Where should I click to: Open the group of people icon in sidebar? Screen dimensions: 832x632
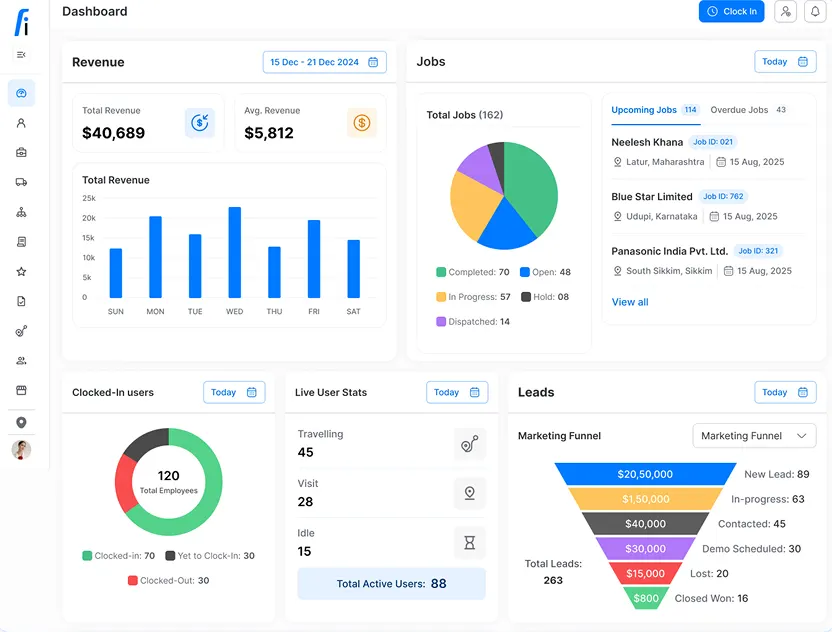click(21, 361)
